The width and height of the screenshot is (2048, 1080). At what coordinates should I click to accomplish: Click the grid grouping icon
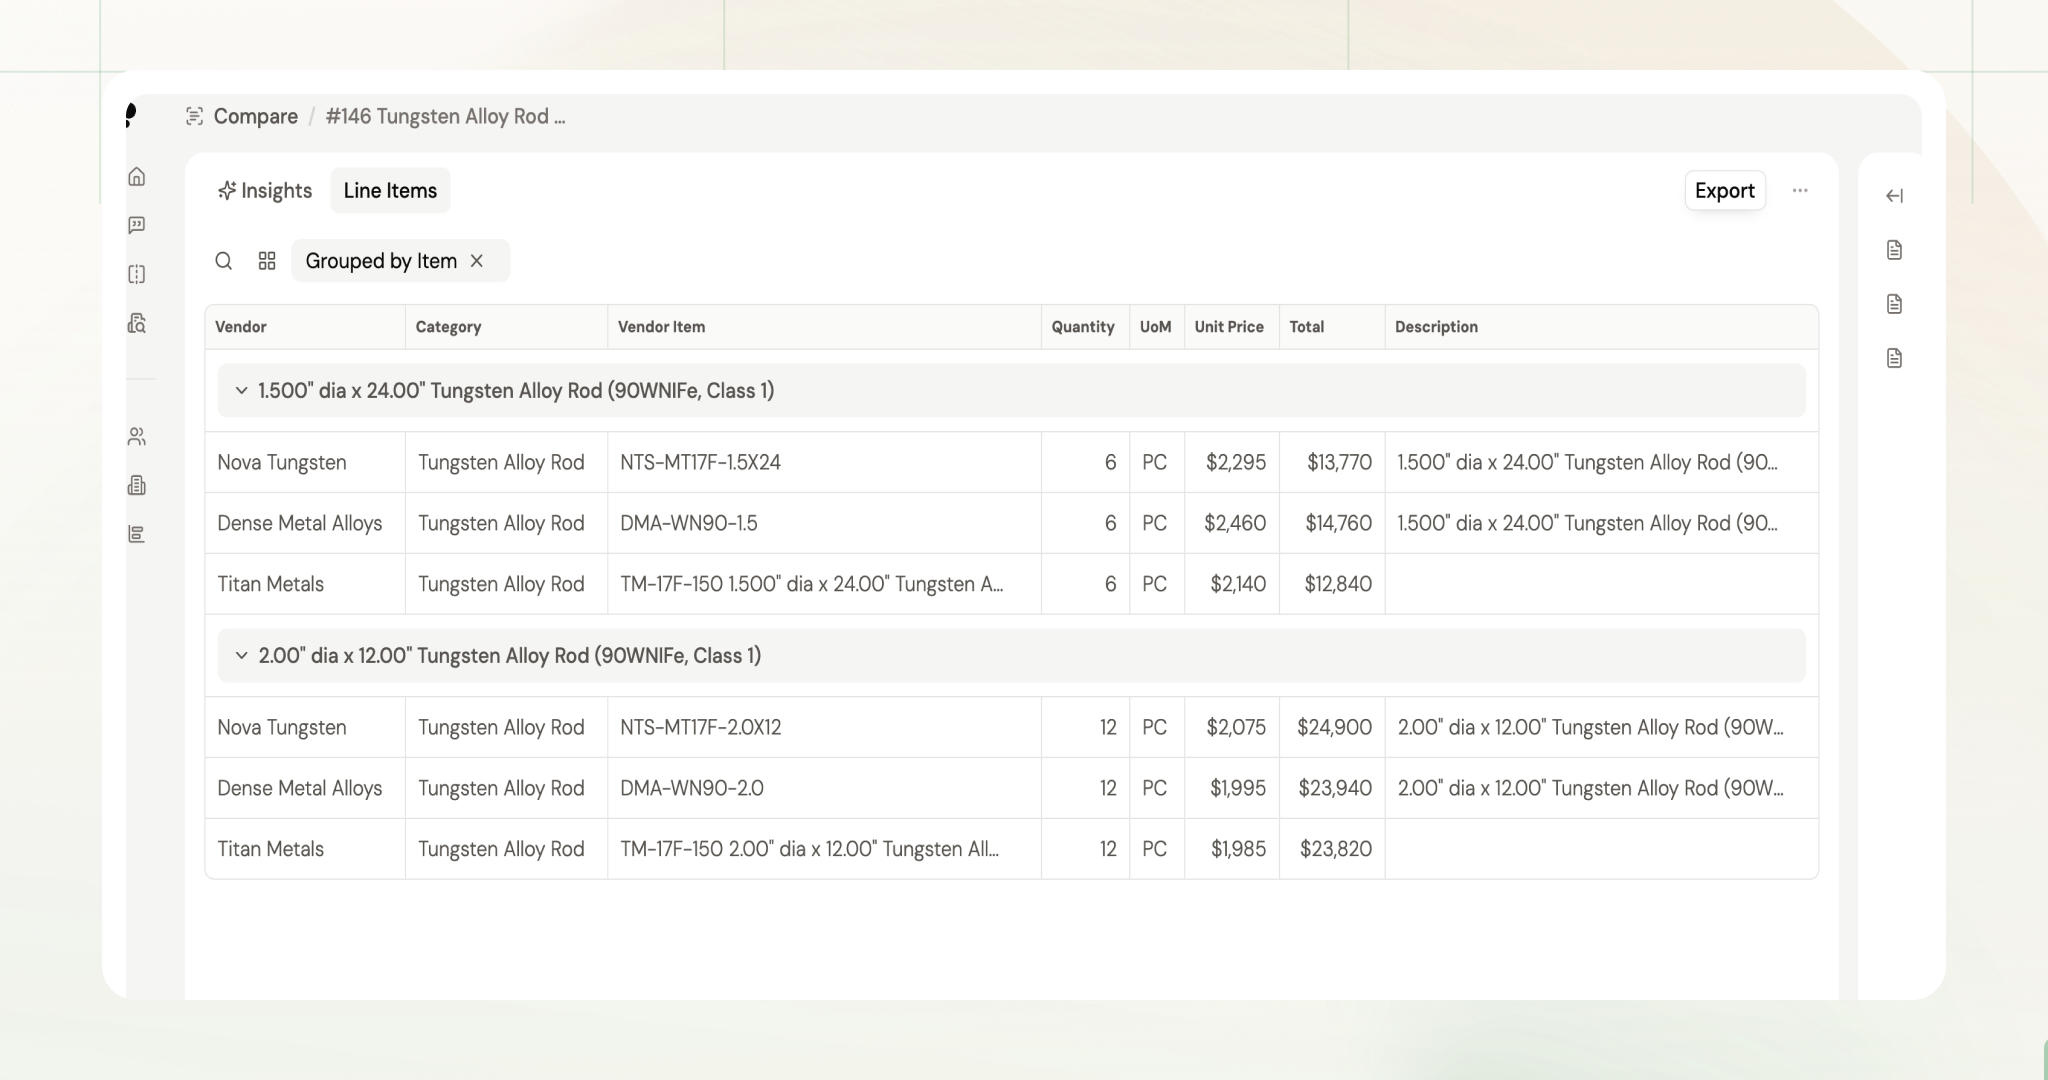click(x=267, y=261)
